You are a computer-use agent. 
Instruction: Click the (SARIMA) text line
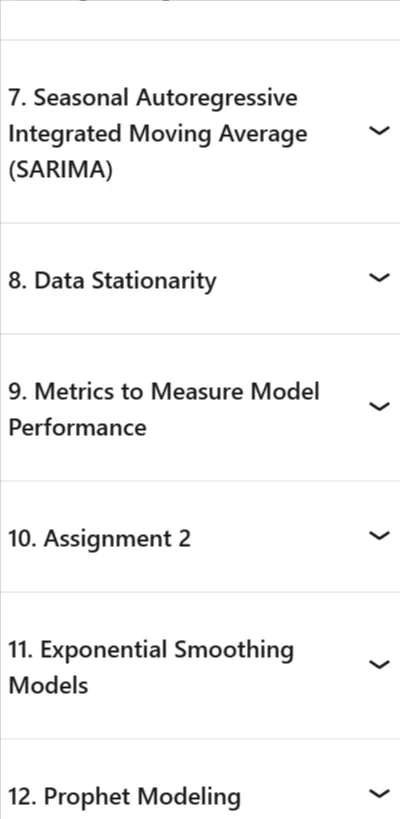pos(60,170)
